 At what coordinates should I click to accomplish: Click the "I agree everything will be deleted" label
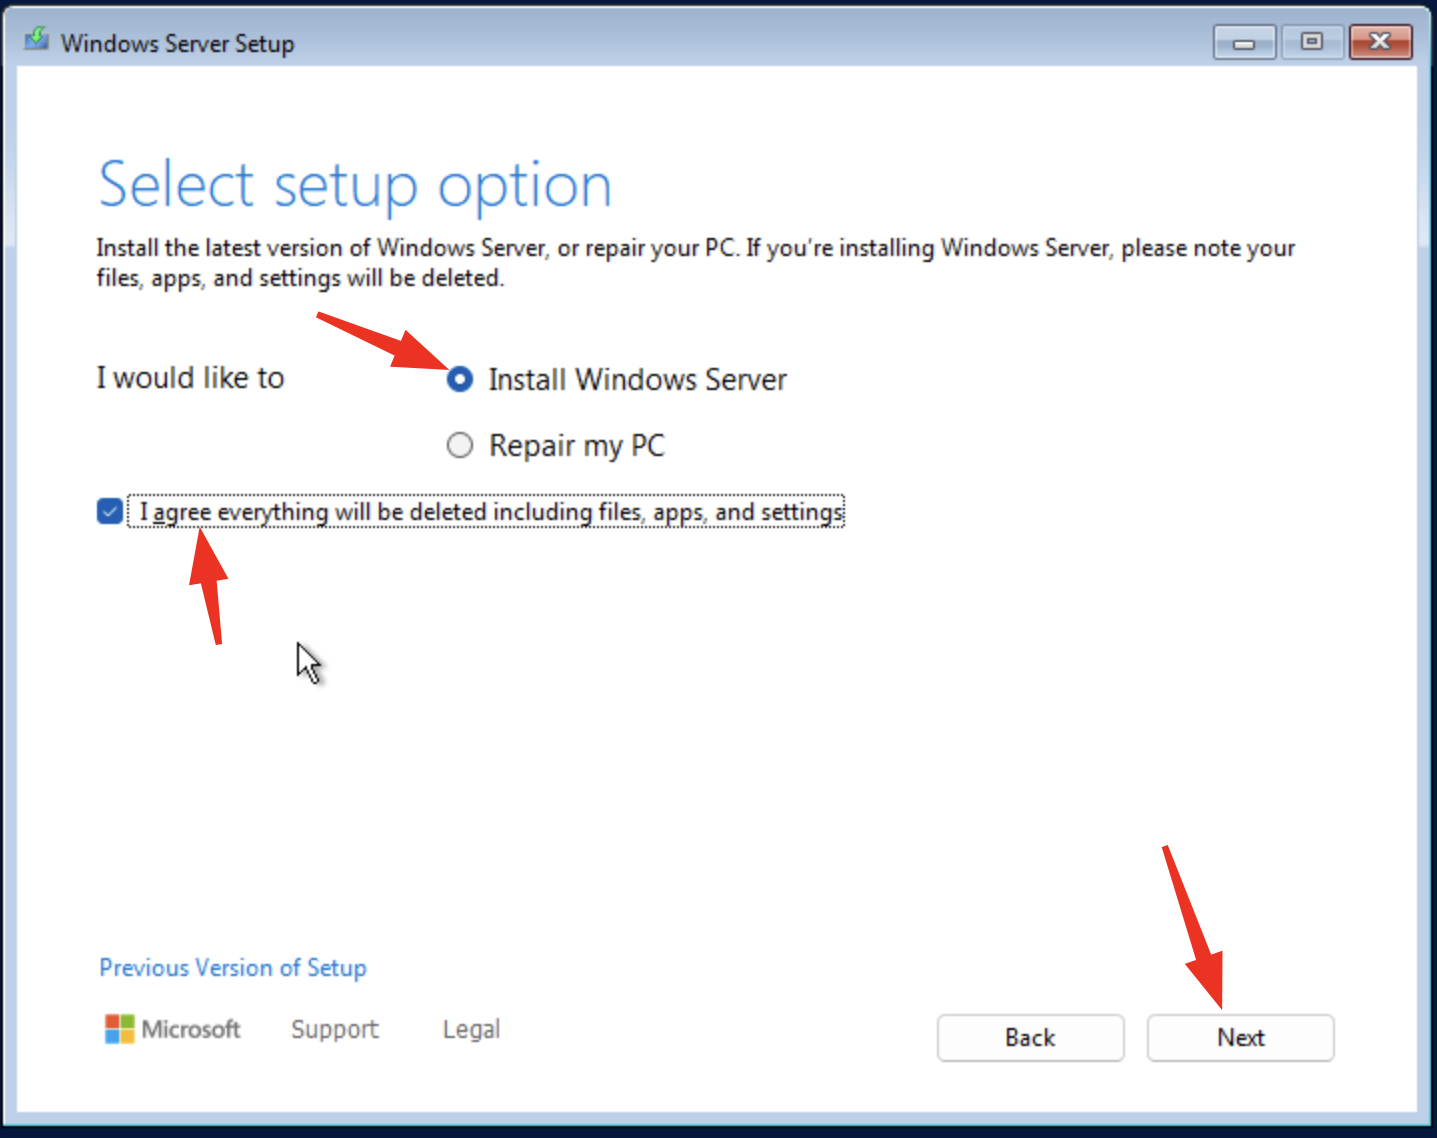coord(490,512)
